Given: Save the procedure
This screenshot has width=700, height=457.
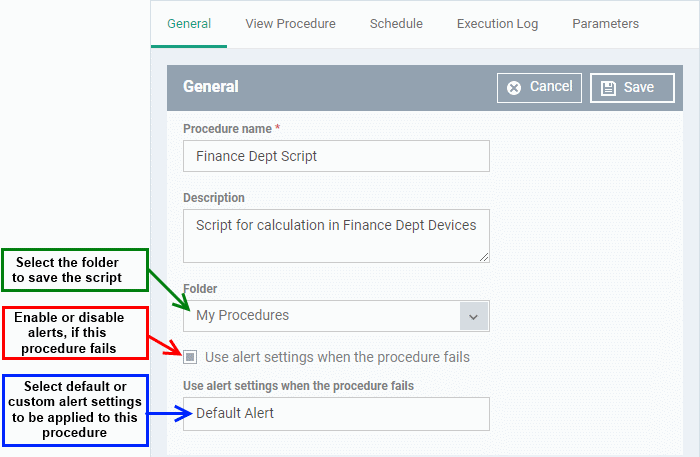Looking at the screenshot, I should point(632,88).
